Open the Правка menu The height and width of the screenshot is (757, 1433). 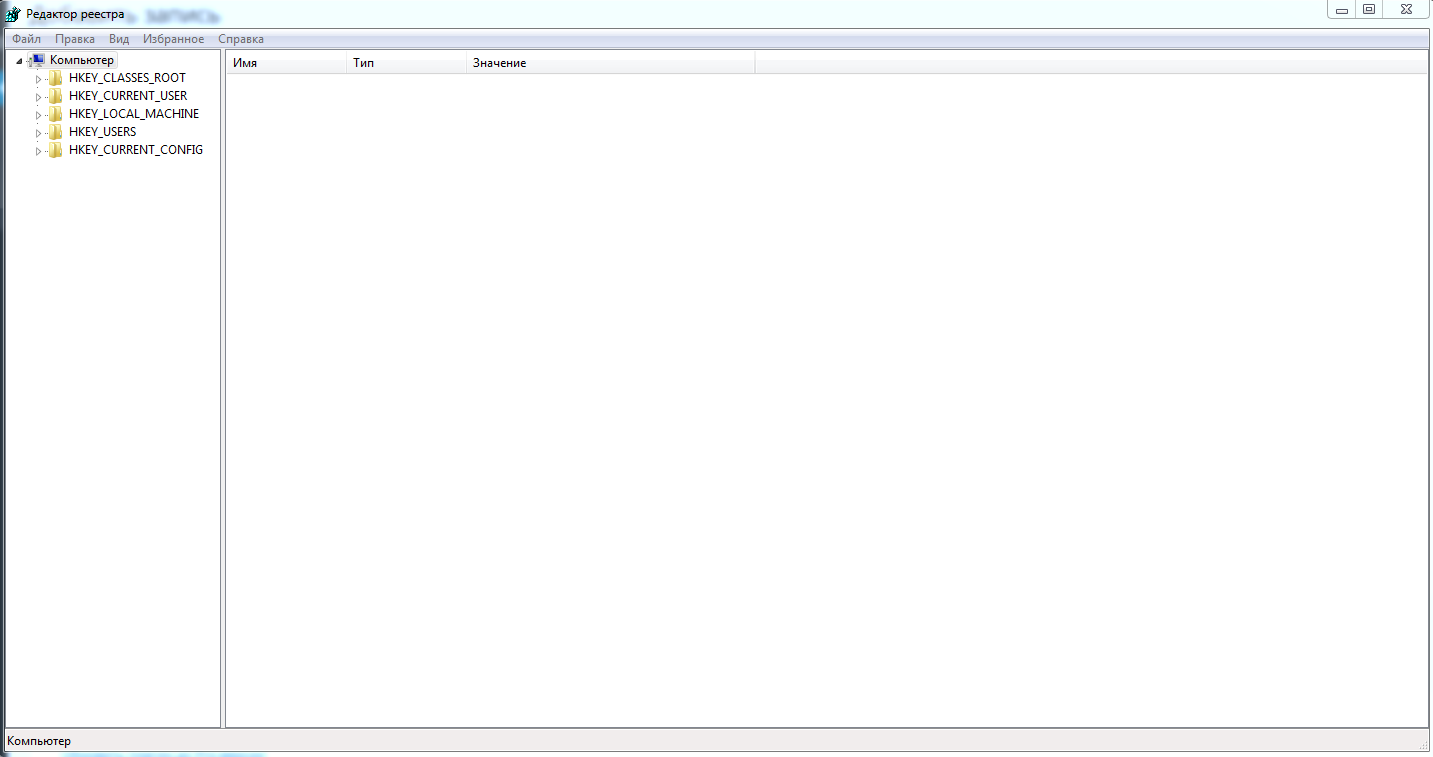click(75, 39)
